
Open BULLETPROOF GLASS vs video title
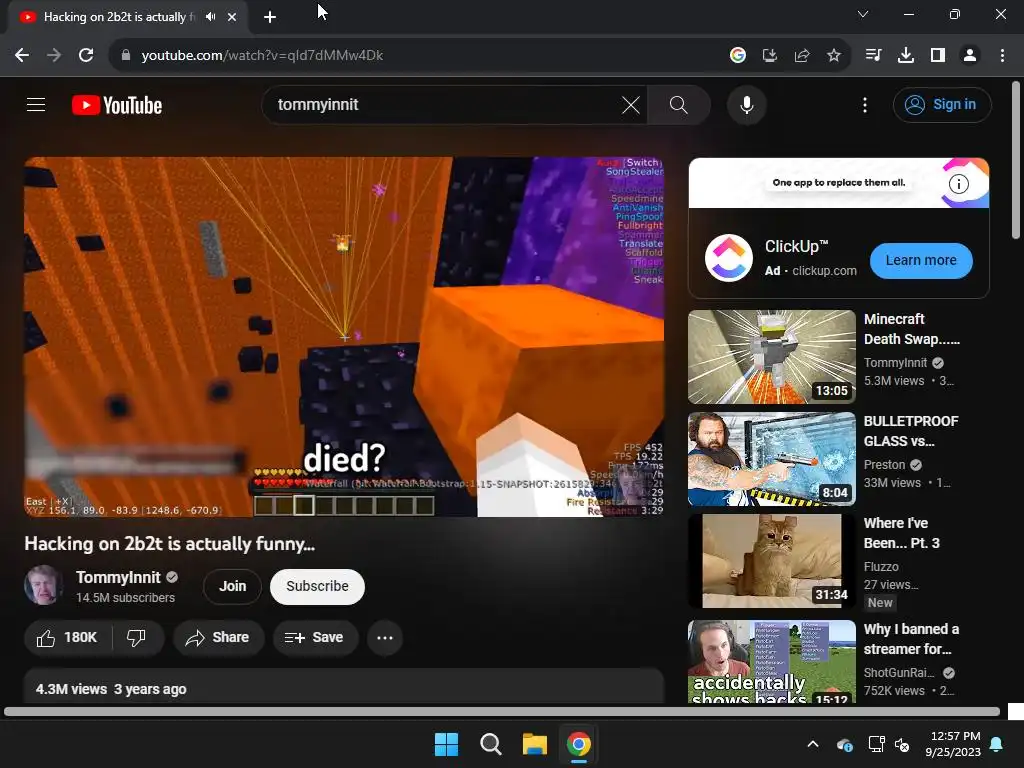911,431
